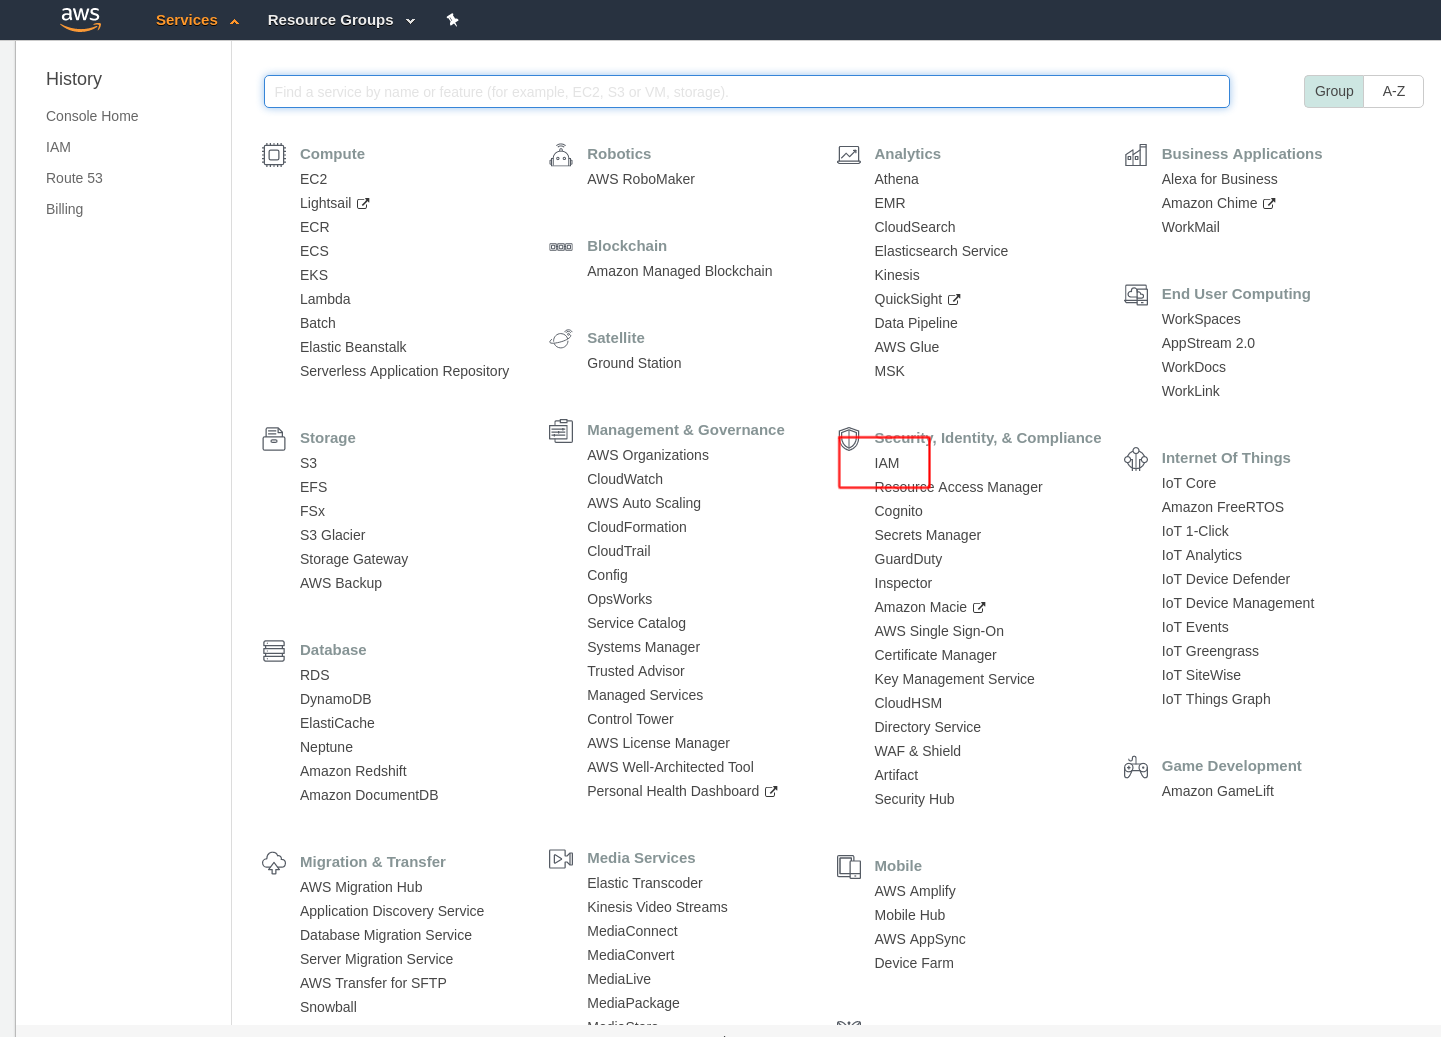The height and width of the screenshot is (1037, 1441).
Task: Click the Game Development controller icon
Action: (1136, 767)
